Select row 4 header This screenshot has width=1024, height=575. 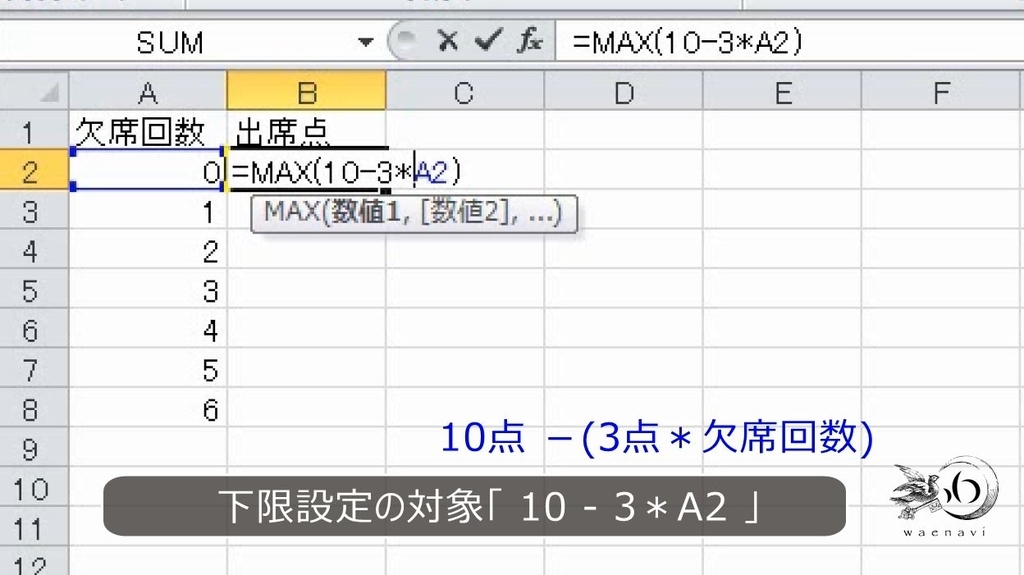pyautogui.click(x=34, y=250)
